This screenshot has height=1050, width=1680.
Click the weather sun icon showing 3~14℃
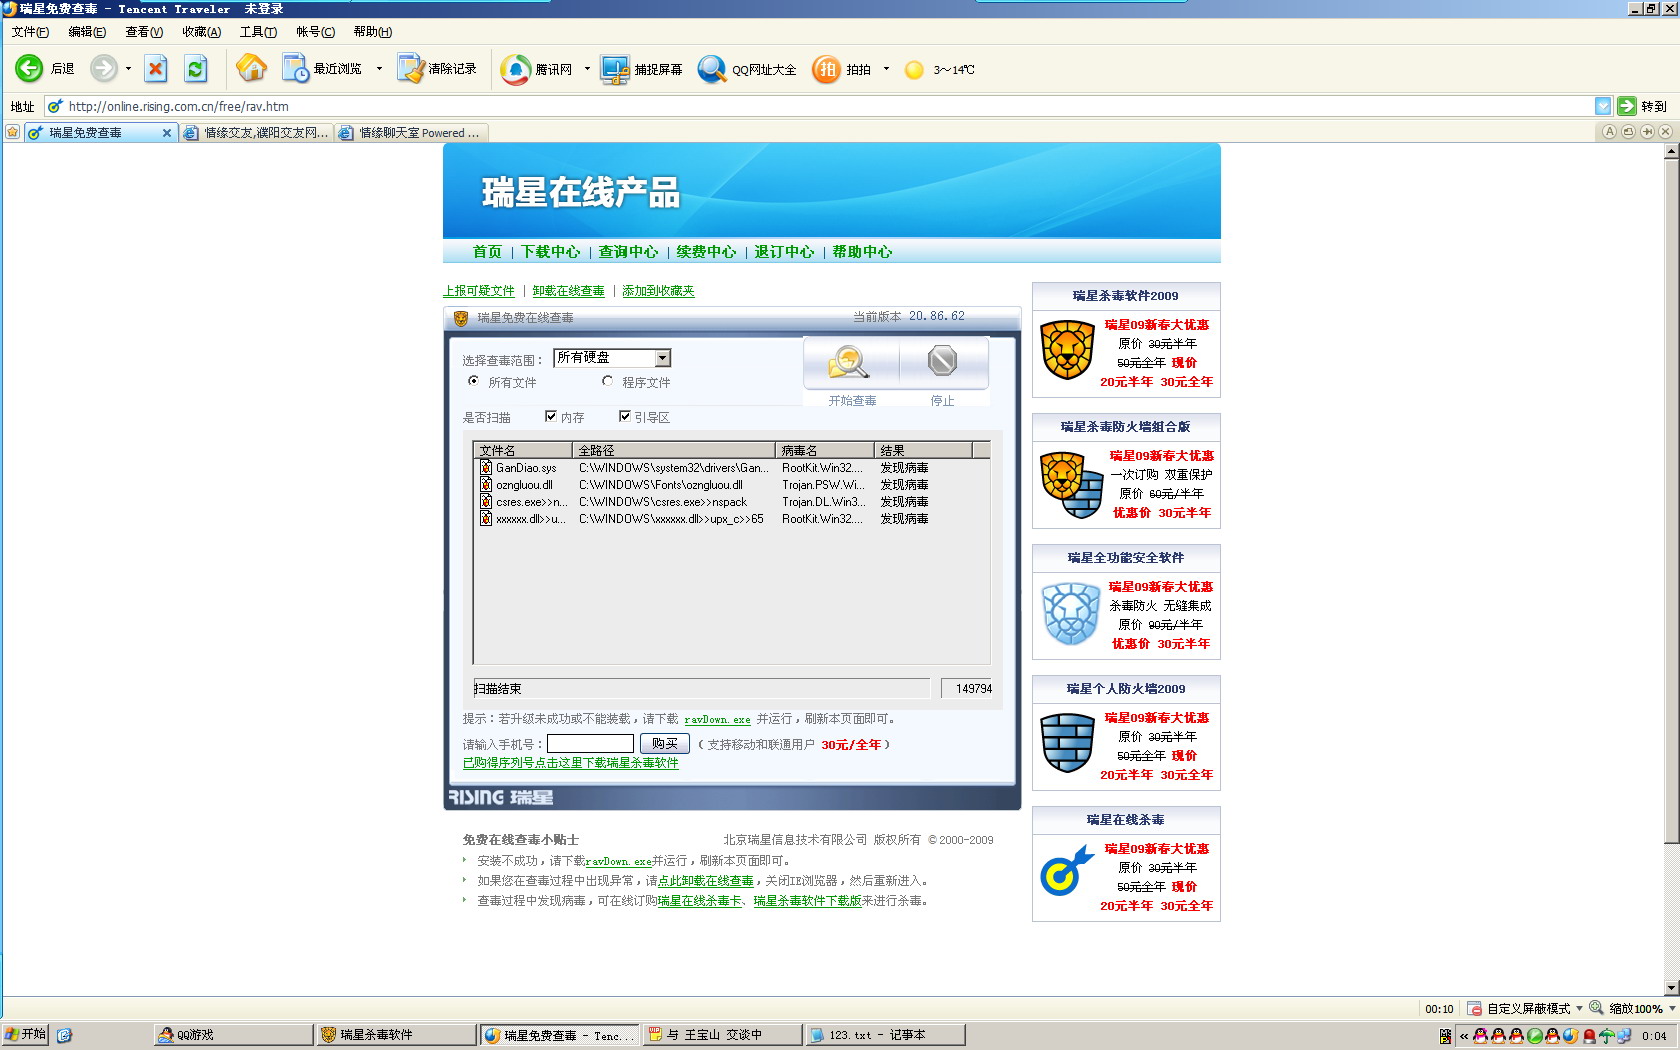tap(914, 69)
